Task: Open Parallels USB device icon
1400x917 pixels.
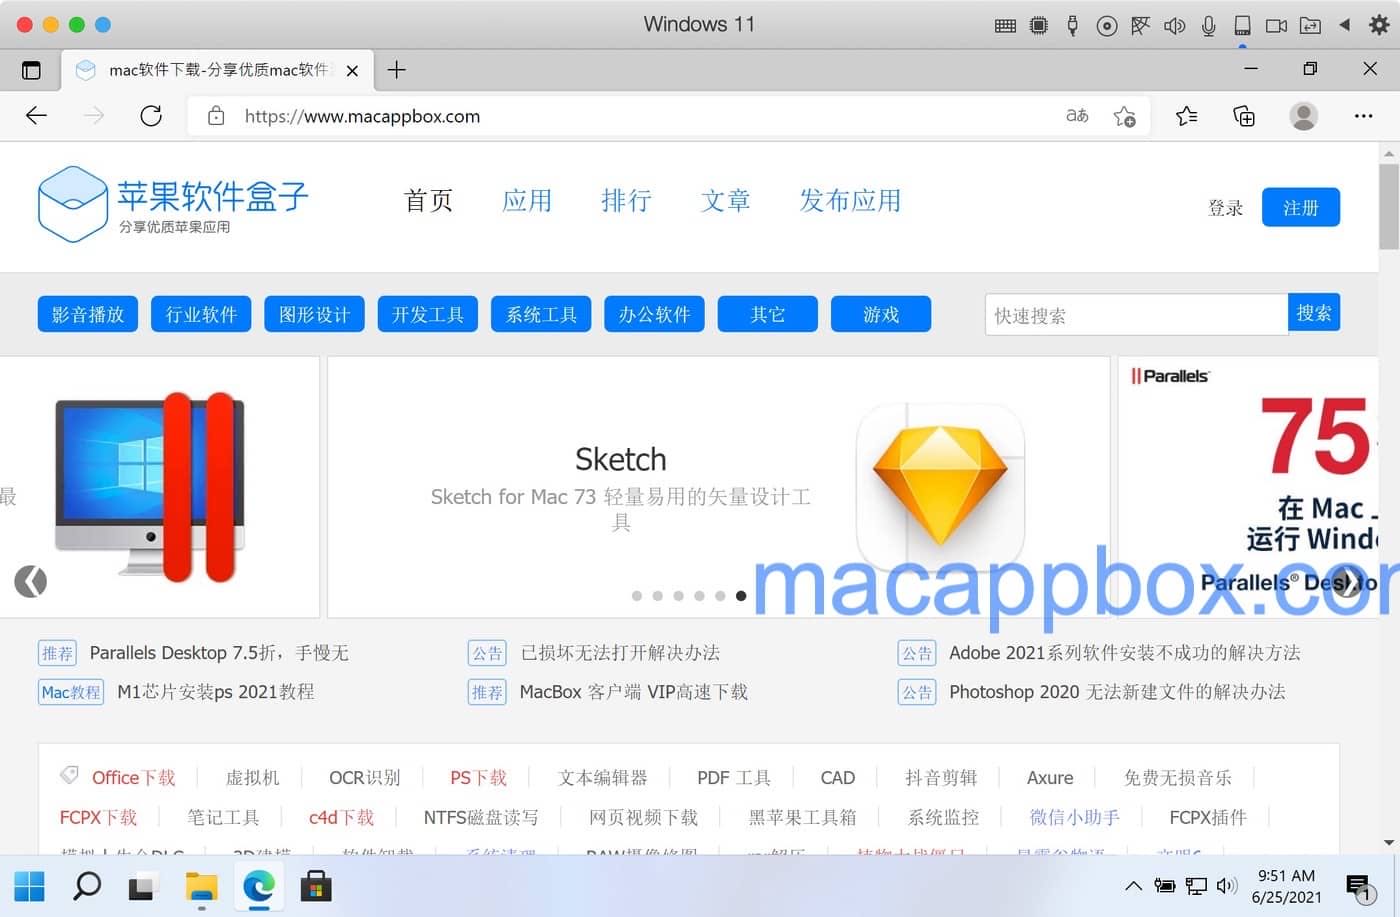Action: 1073,26
